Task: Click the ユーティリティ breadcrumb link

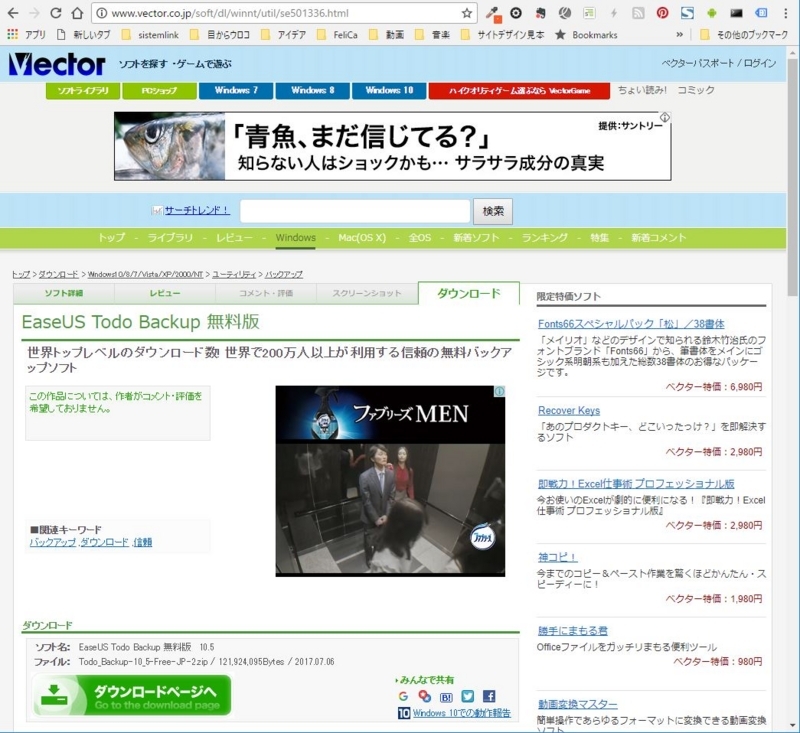Action: [234, 274]
